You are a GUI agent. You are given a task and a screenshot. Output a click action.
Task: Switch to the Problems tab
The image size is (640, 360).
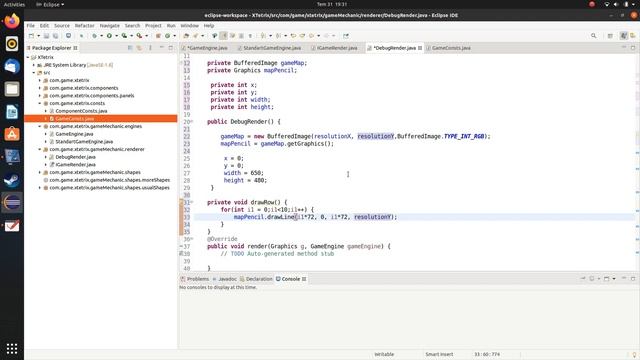(195, 279)
